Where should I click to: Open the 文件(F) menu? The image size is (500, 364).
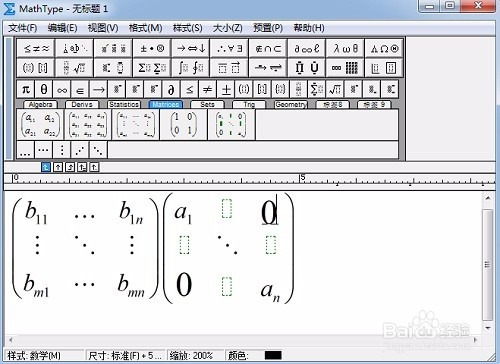[x=22, y=28]
